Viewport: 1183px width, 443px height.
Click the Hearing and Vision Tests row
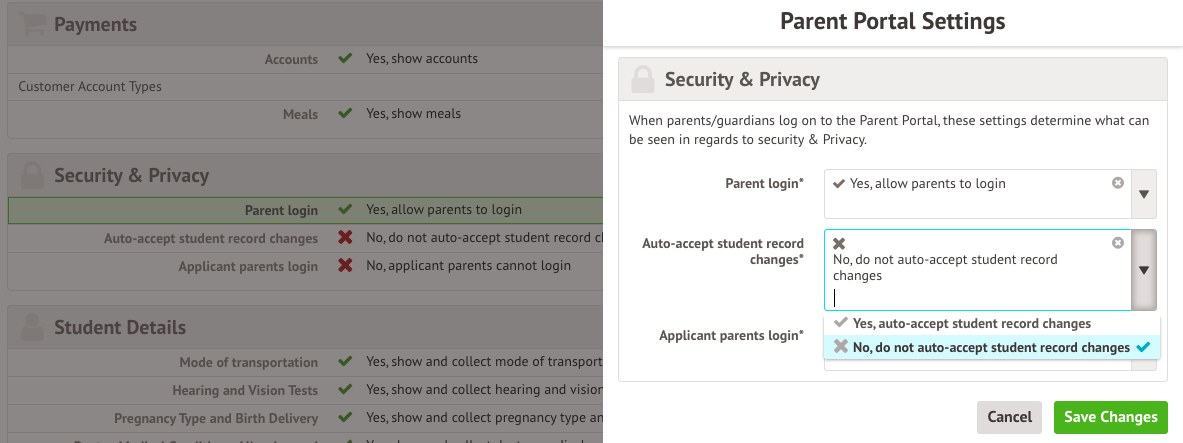(x=300, y=390)
